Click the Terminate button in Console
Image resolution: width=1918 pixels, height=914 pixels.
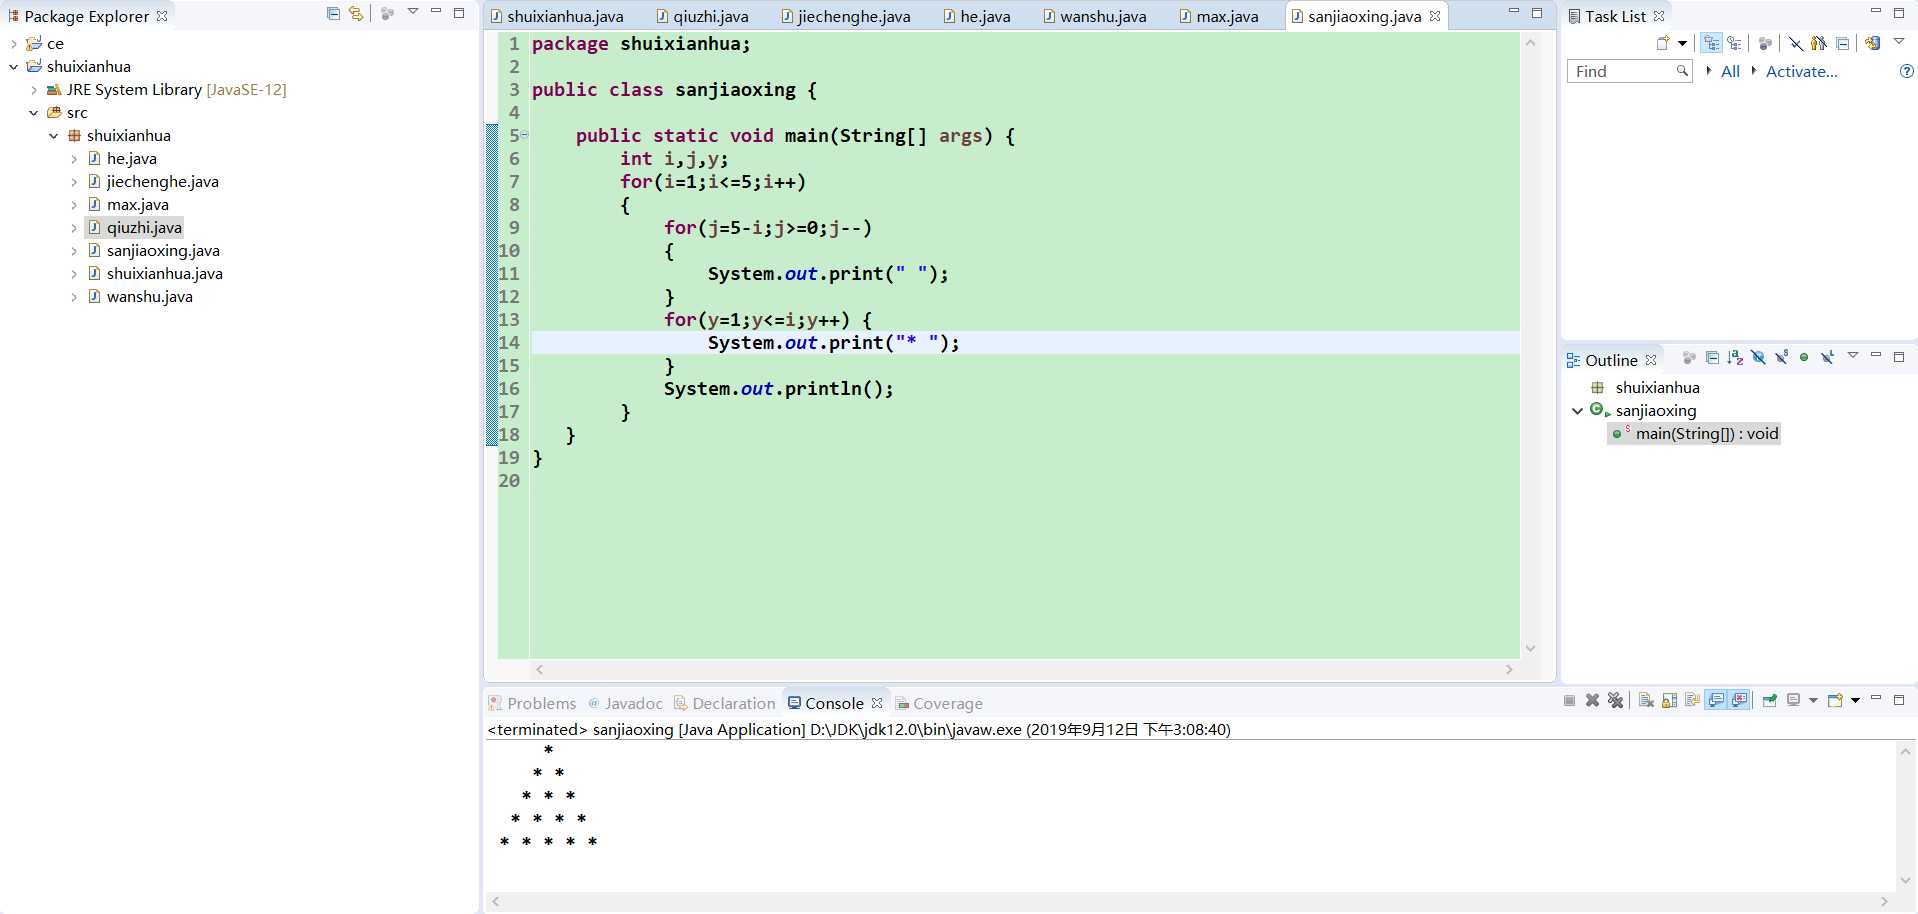click(x=1569, y=701)
